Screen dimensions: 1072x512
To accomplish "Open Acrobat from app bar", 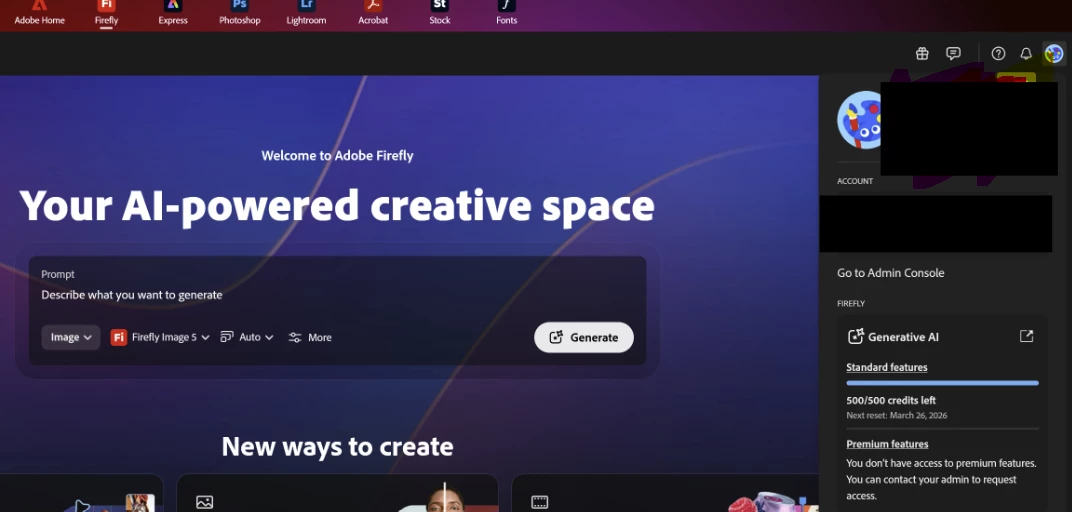I will coord(373,13).
